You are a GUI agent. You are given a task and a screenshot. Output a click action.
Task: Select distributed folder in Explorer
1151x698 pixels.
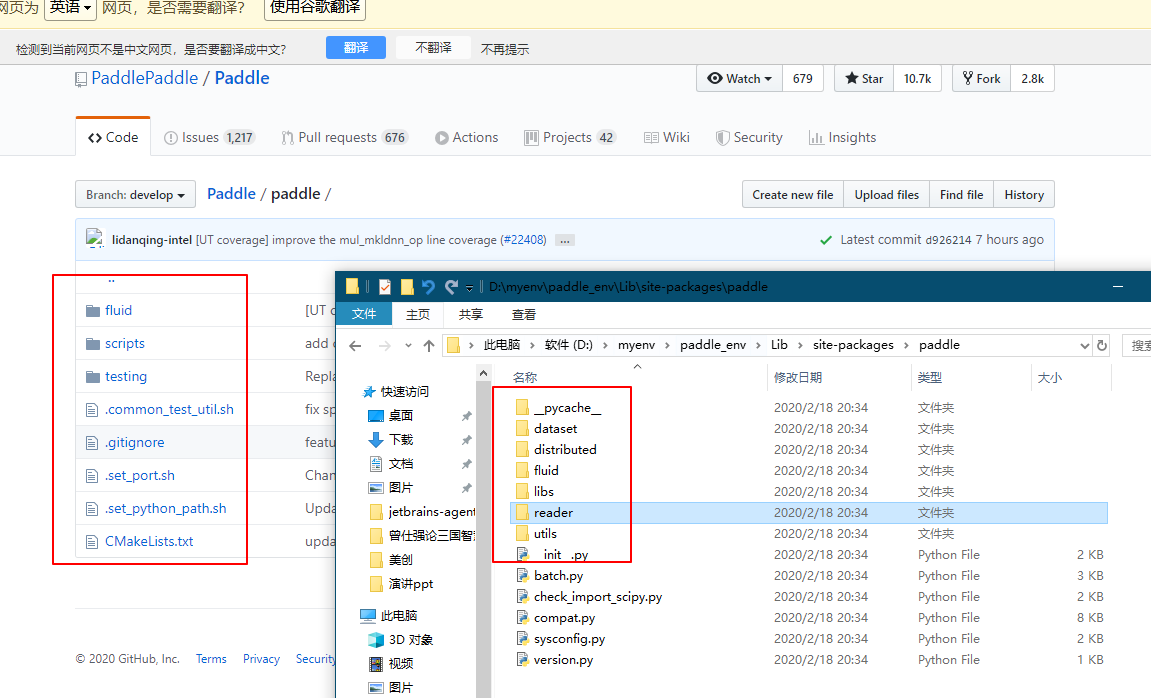565,450
